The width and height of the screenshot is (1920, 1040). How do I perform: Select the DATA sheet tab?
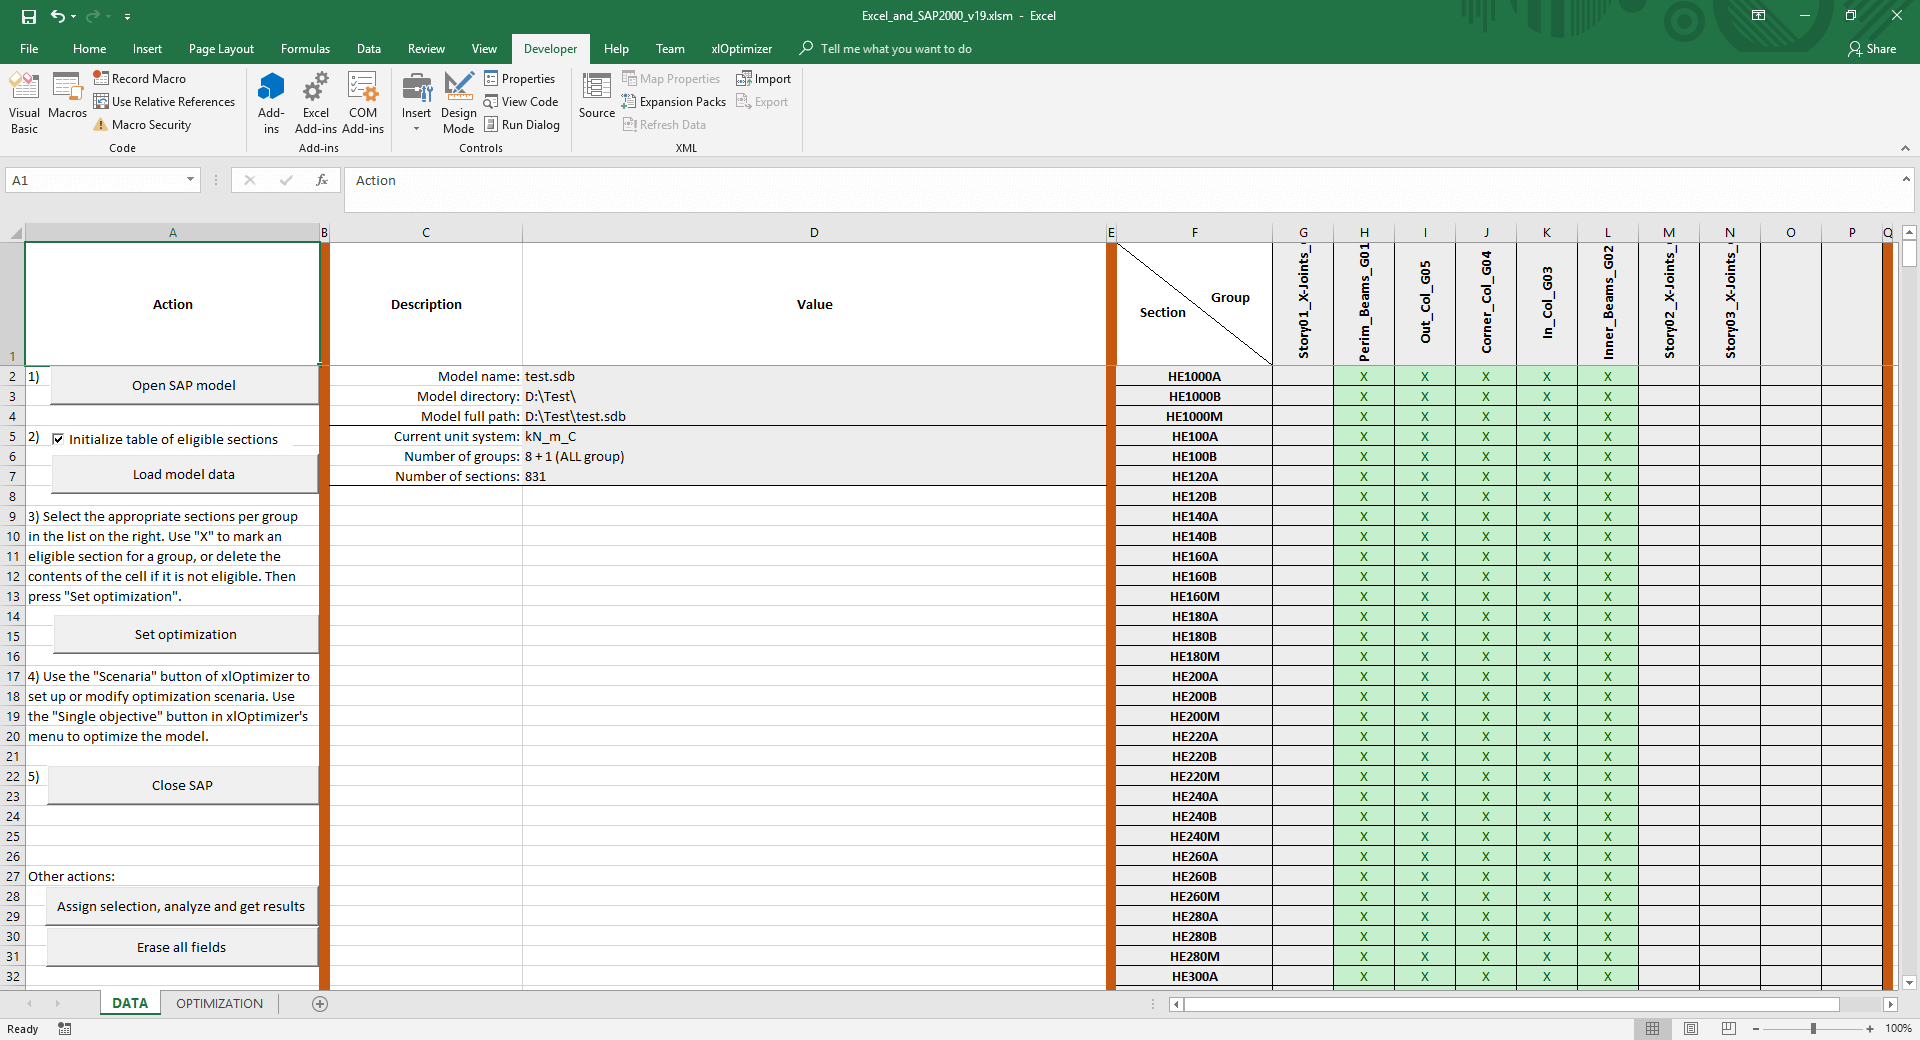click(130, 1004)
